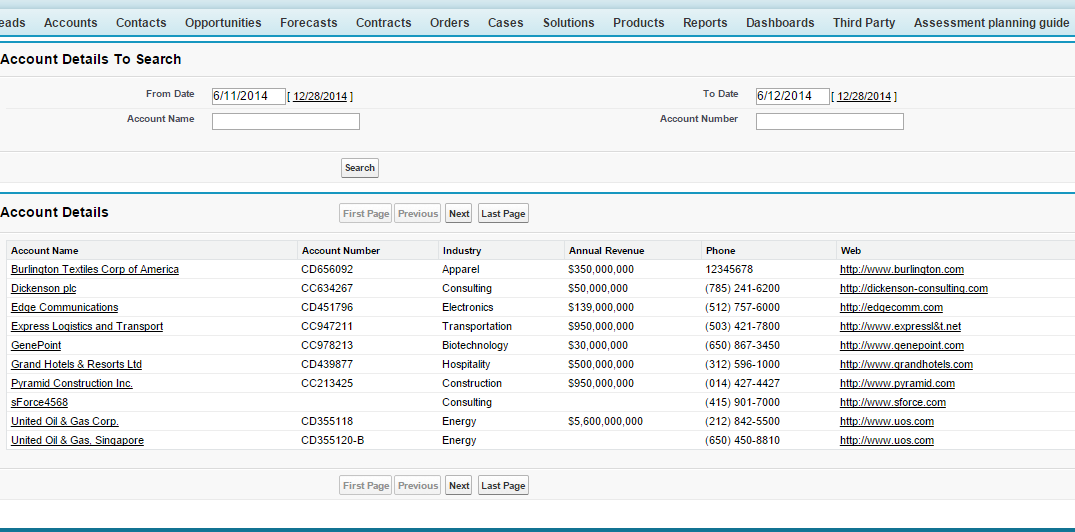Select the Hospitality industry cell
1075x532 pixels.
[x=466, y=365]
